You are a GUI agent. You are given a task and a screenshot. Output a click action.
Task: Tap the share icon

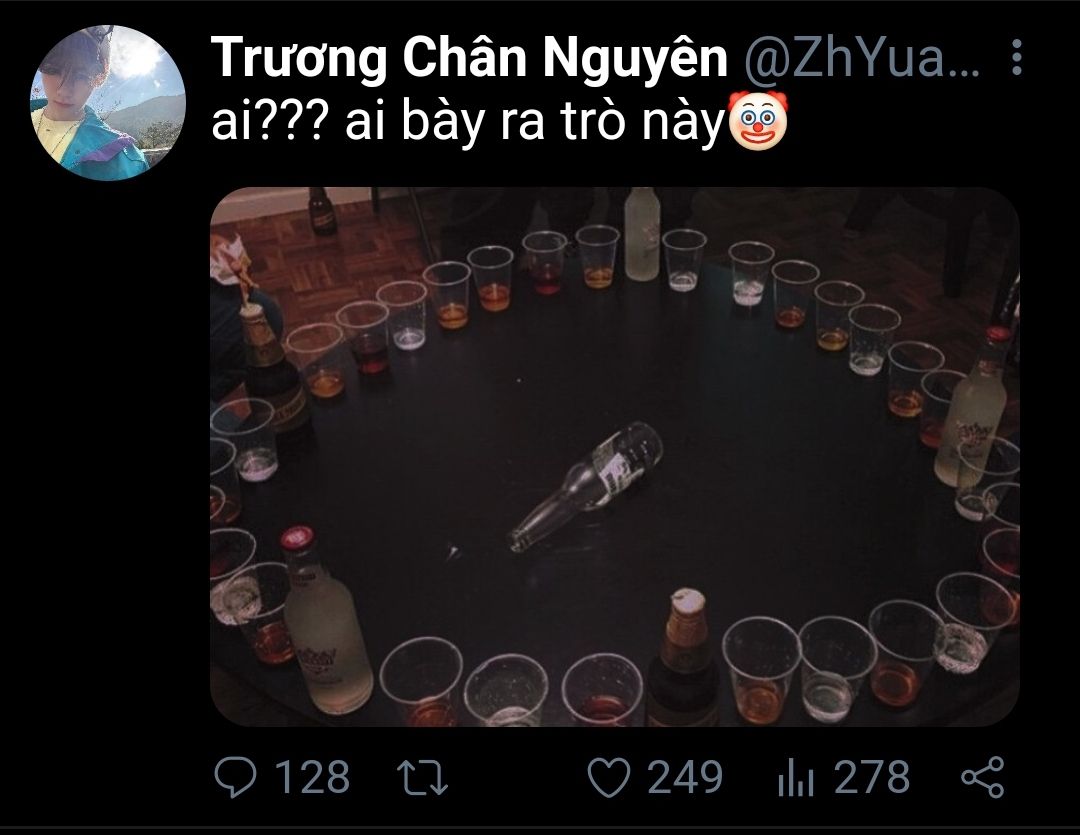click(x=983, y=777)
